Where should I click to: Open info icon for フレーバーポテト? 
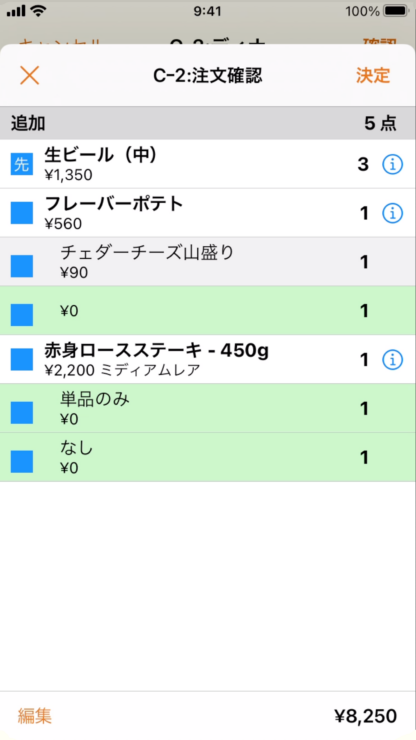pos(392,213)
